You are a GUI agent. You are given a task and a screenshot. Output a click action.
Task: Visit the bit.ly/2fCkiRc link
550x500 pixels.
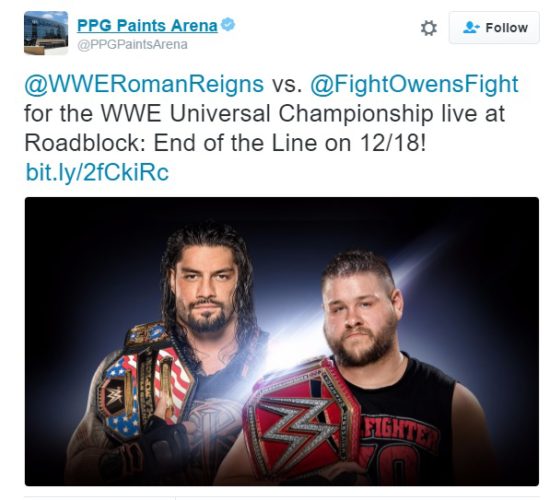pyautogui.click(x=97, y=172)
